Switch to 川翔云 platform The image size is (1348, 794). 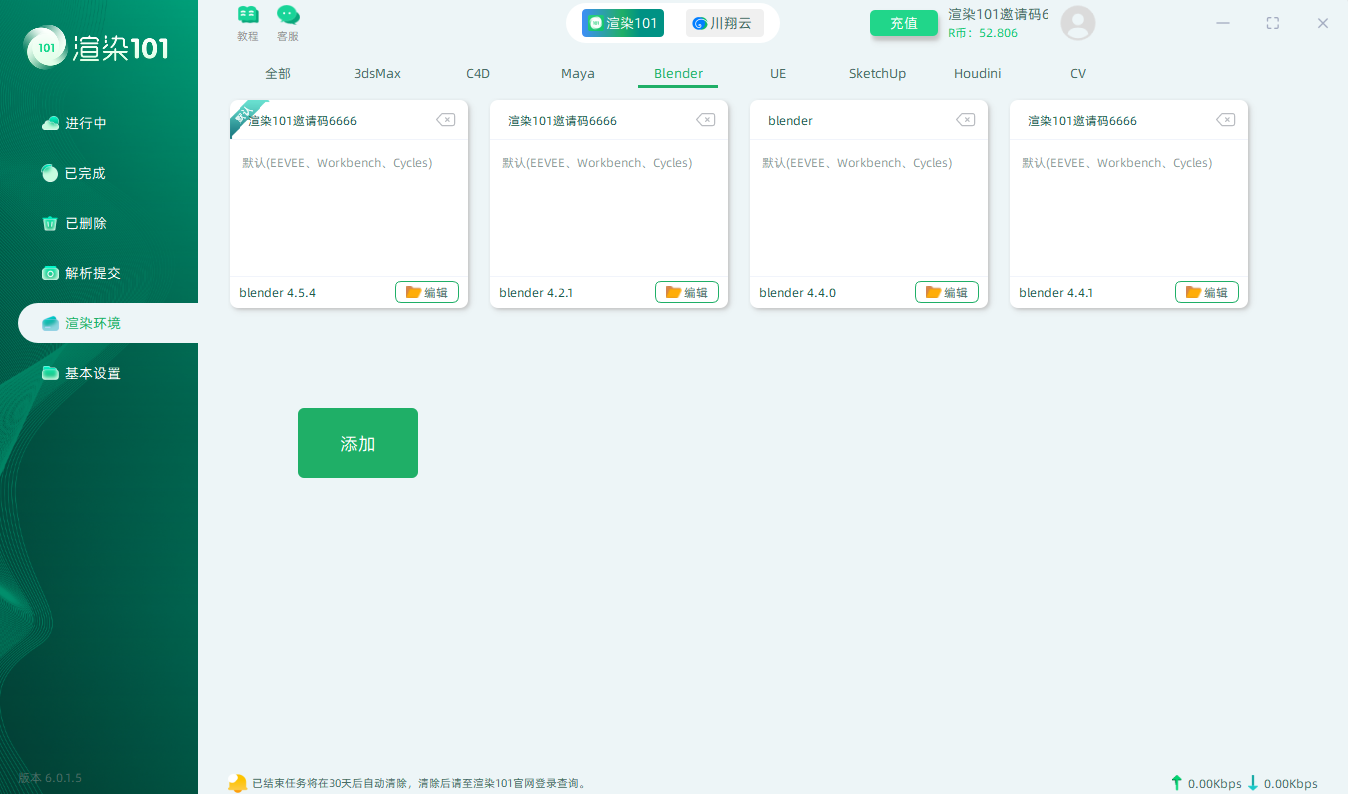point(725,23)
